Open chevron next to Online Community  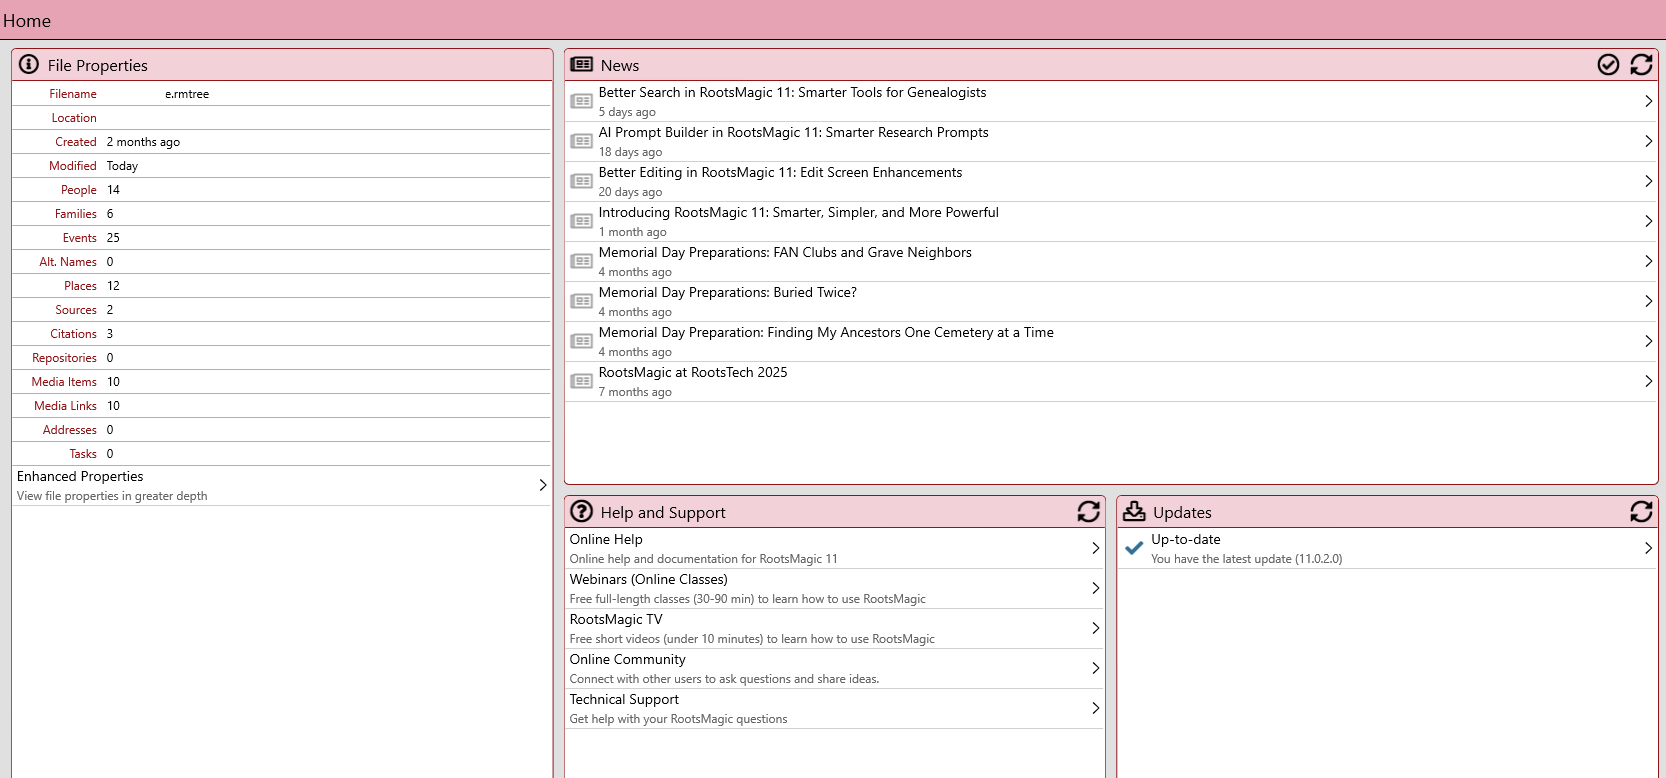1096,668
